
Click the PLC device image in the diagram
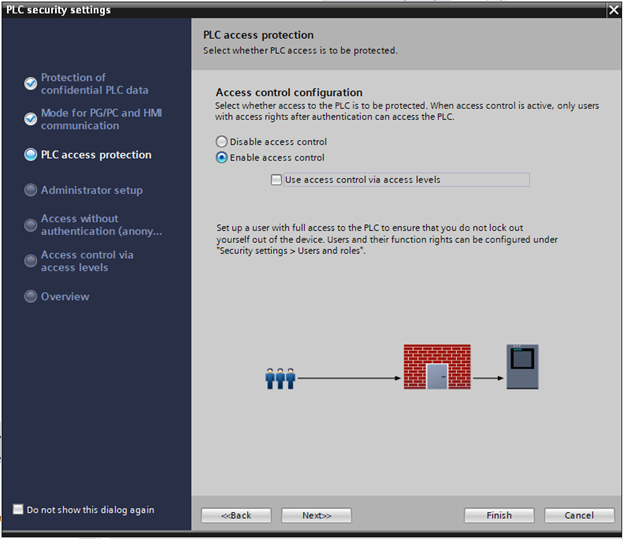click(521, 367)
